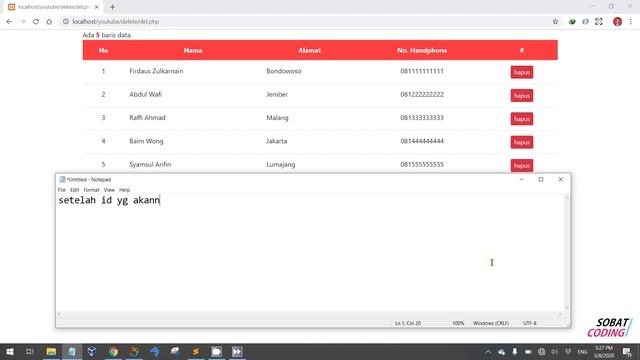Open the green extension icon in Chrome toolbar
640x360 pixels.
(572, 22)
